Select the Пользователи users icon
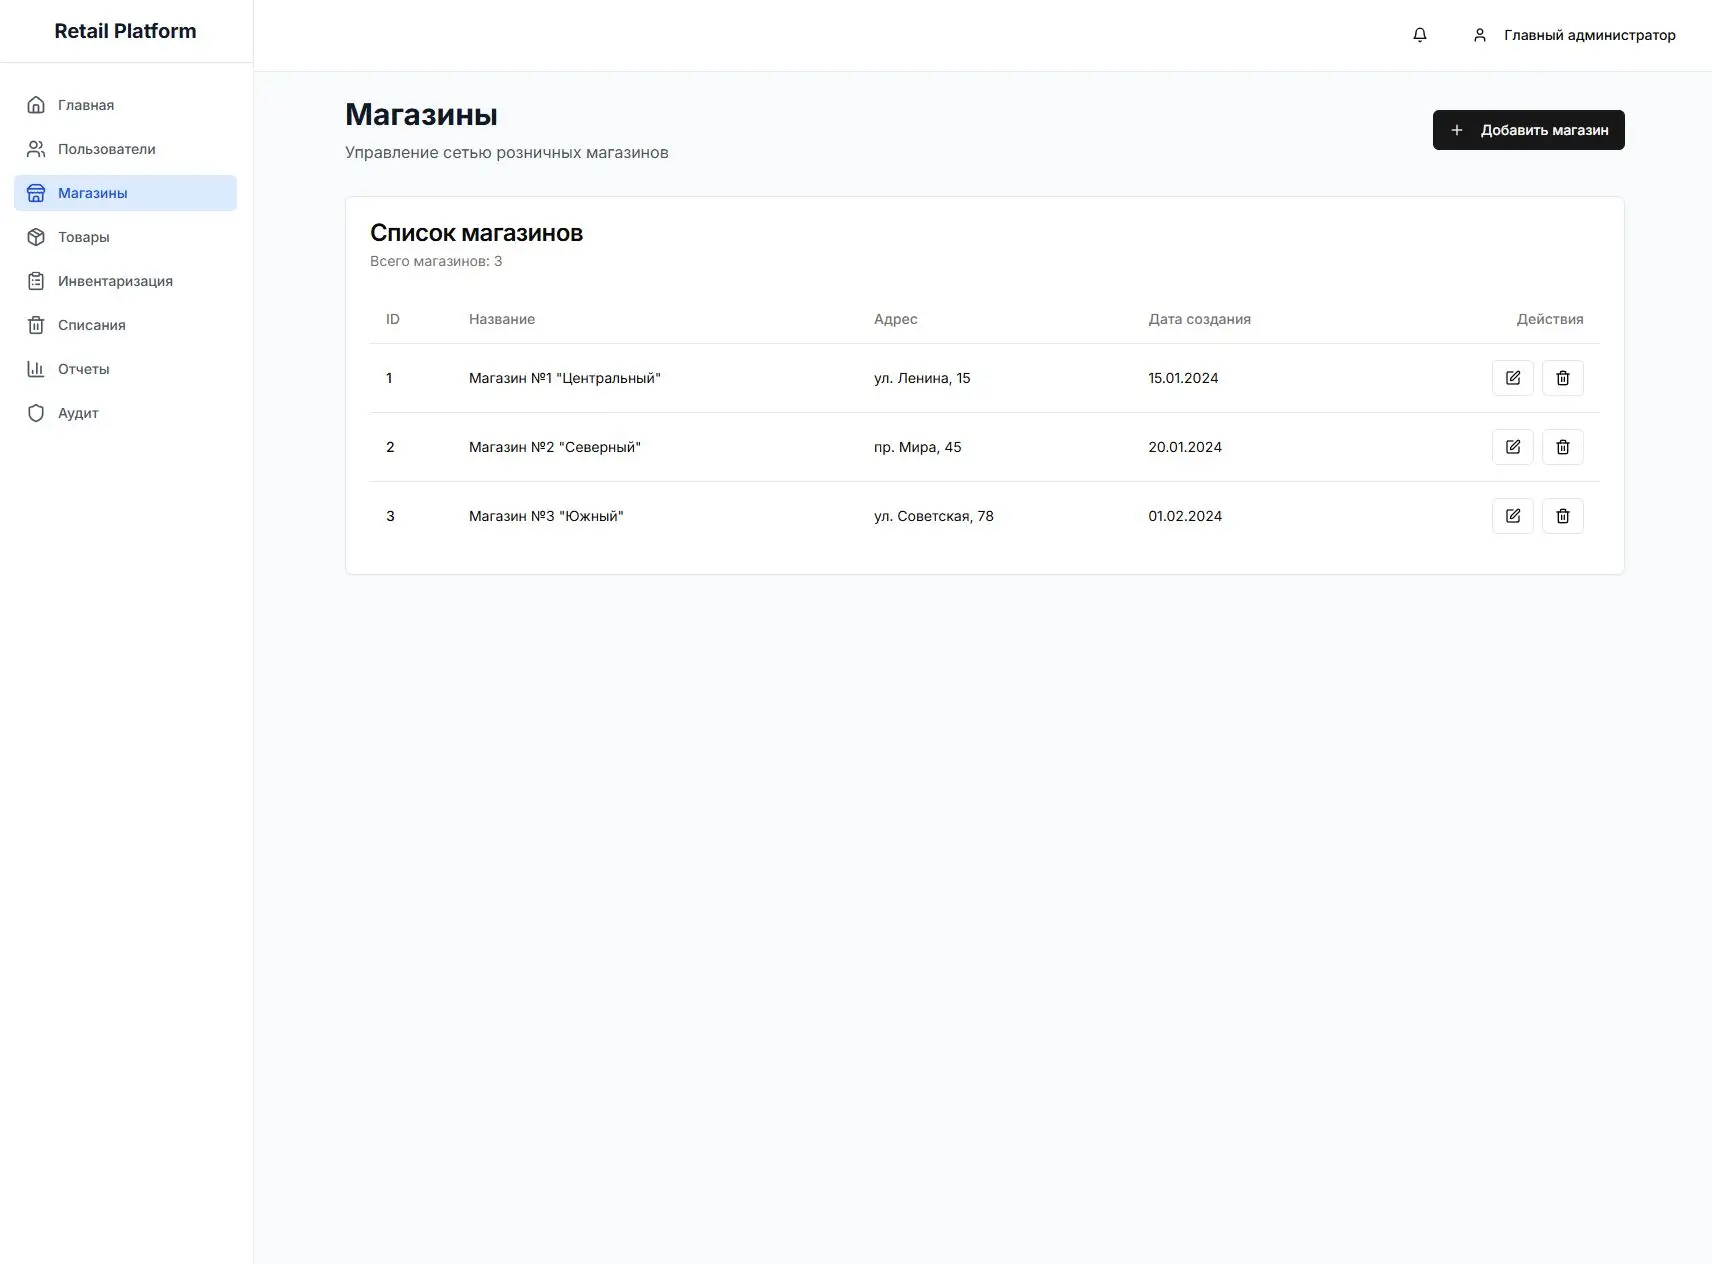This screenshot has width=1712, height=1264. 36,148
